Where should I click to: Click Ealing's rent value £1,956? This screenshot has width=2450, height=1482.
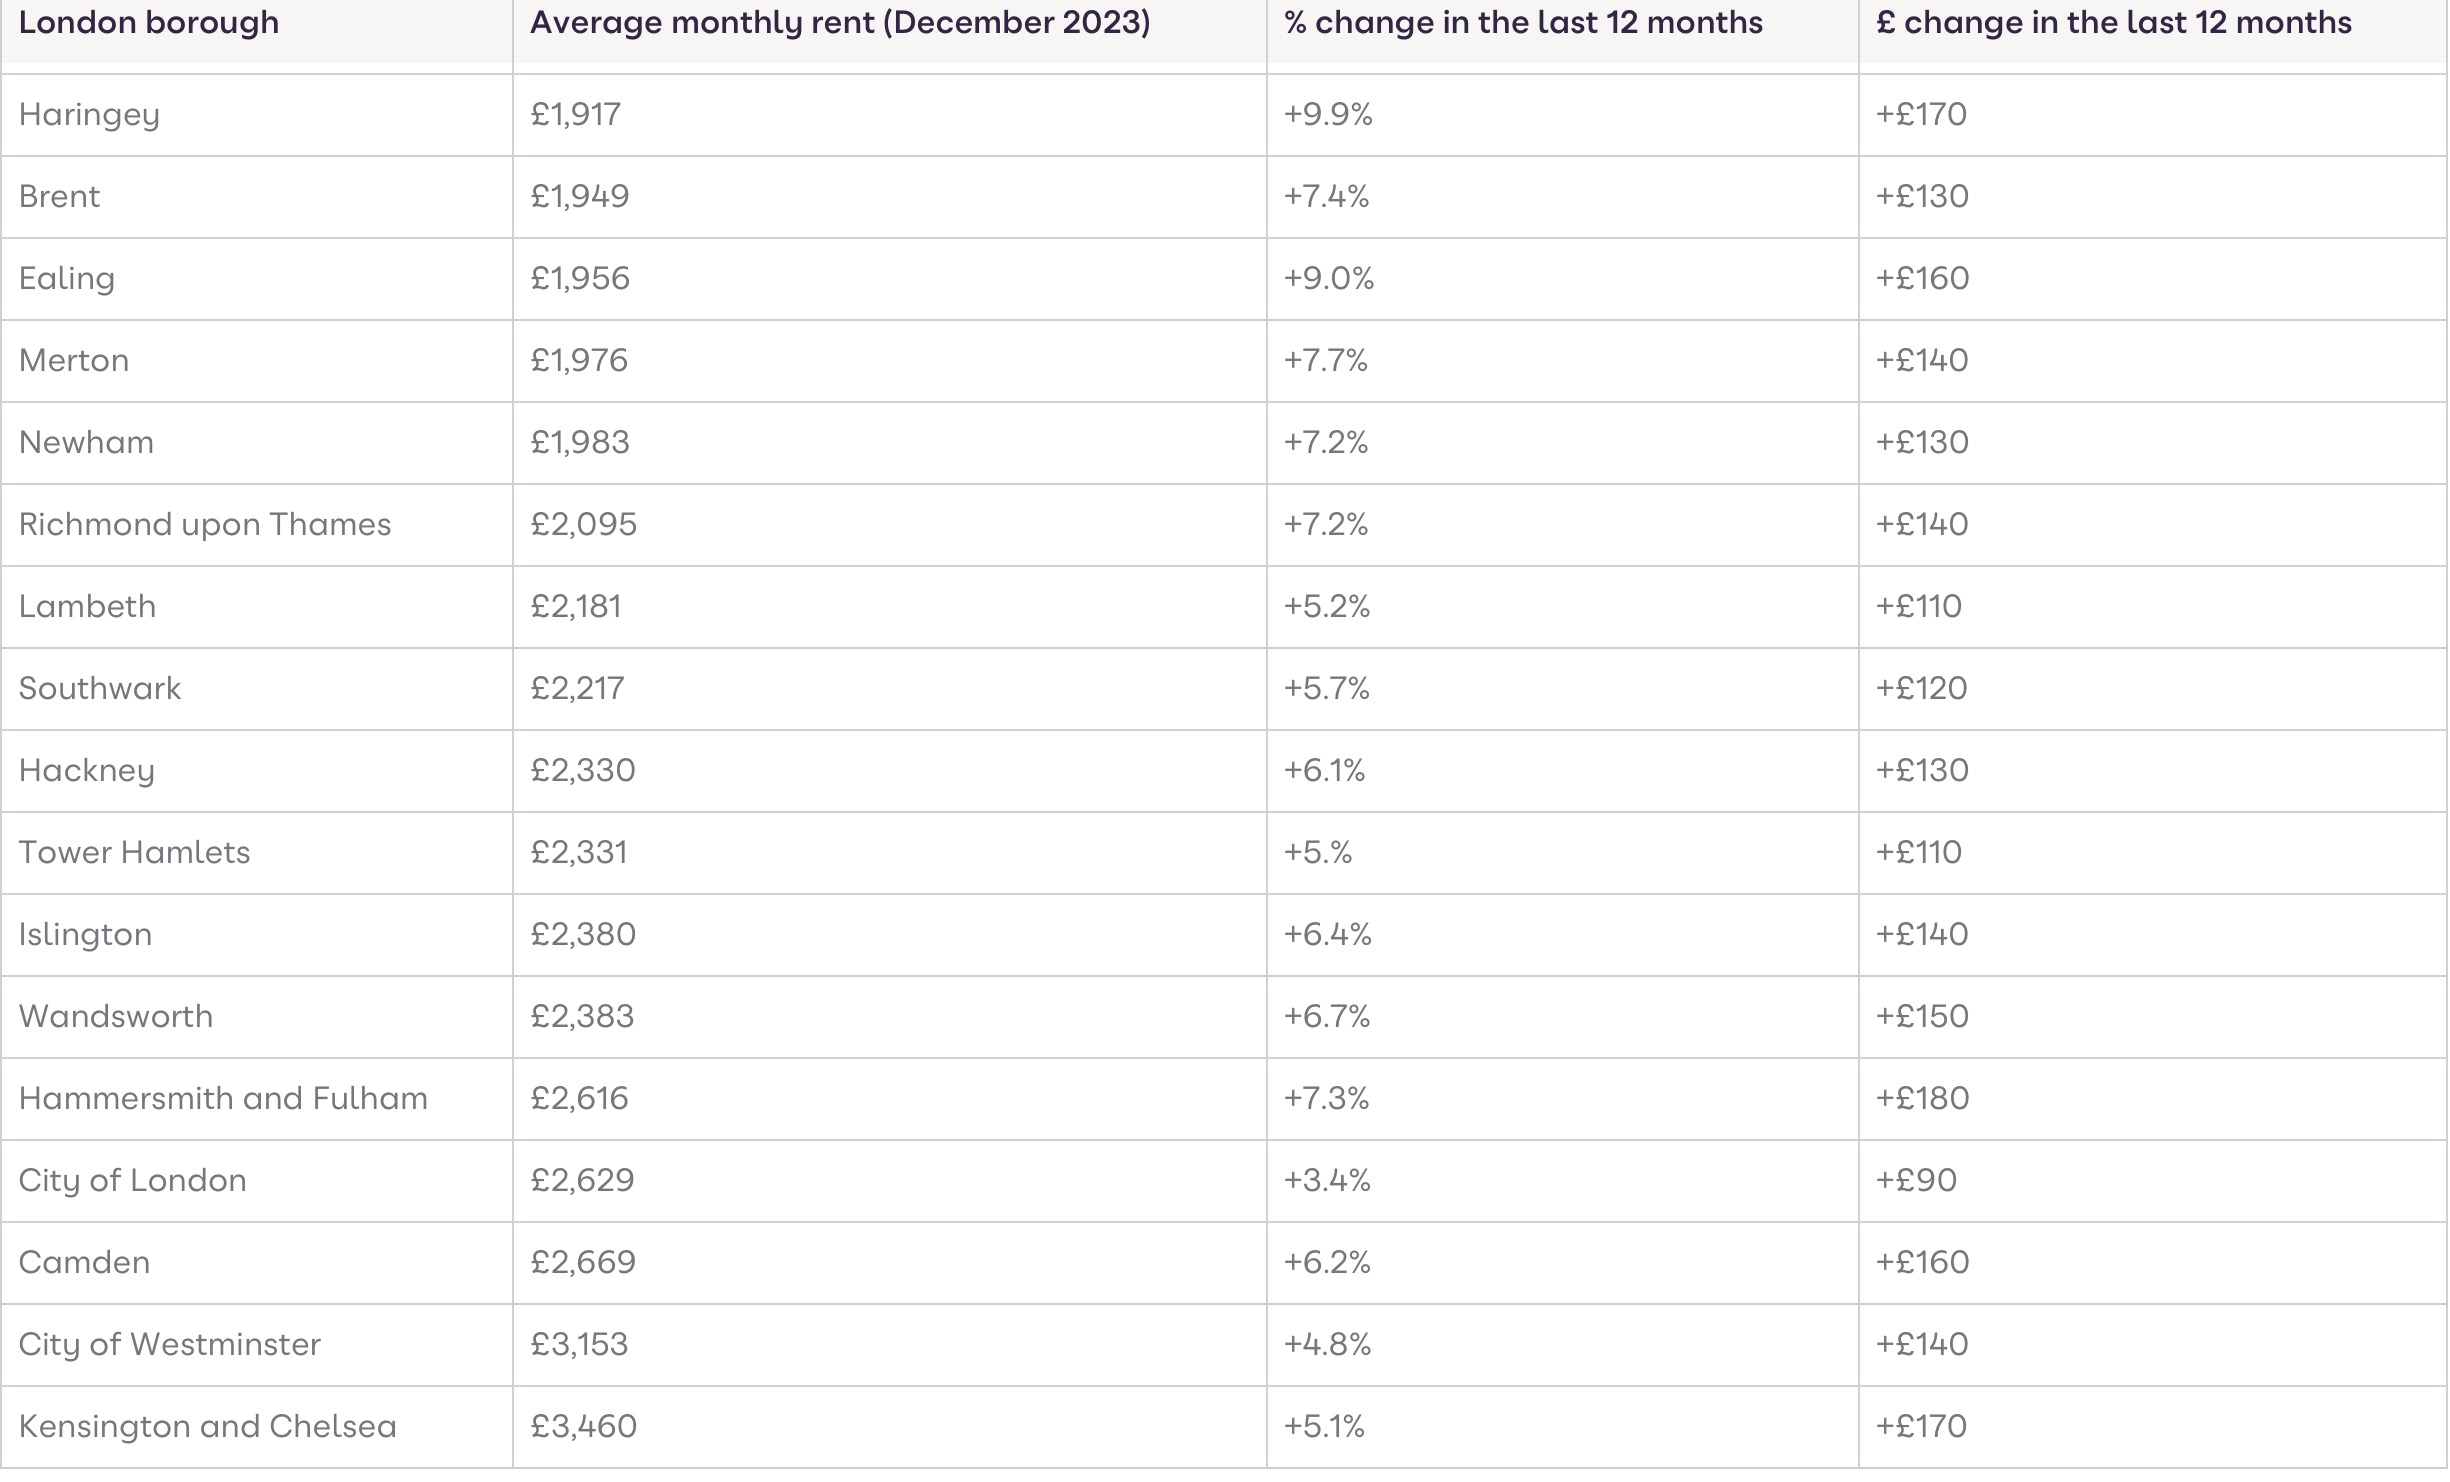pos(580,279)
